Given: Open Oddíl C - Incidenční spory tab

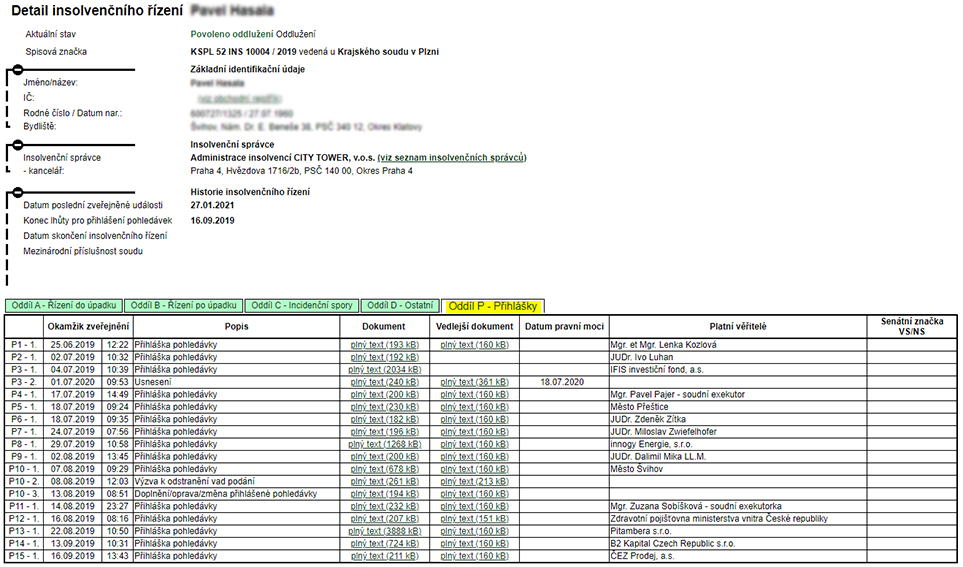Looking at the screenshot, I should click(302, 305).
